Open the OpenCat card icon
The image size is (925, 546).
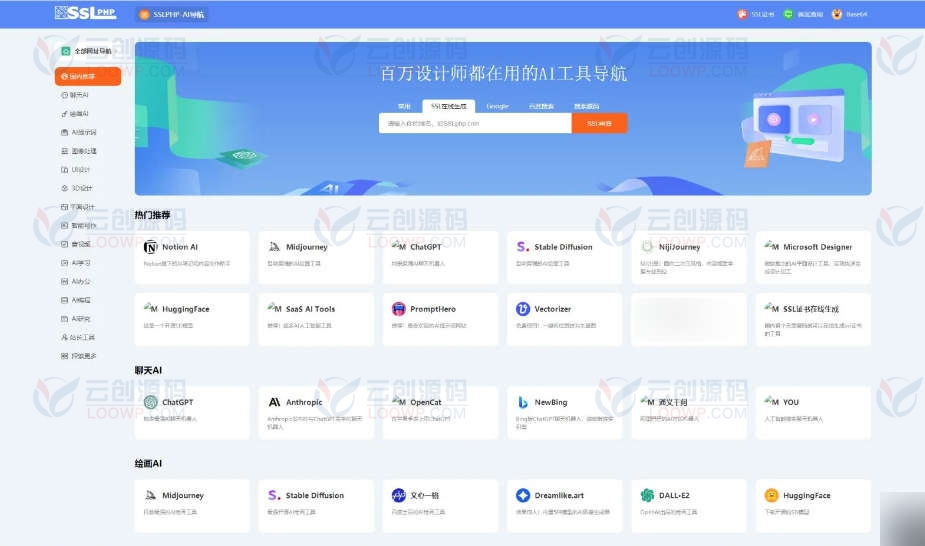399,402
